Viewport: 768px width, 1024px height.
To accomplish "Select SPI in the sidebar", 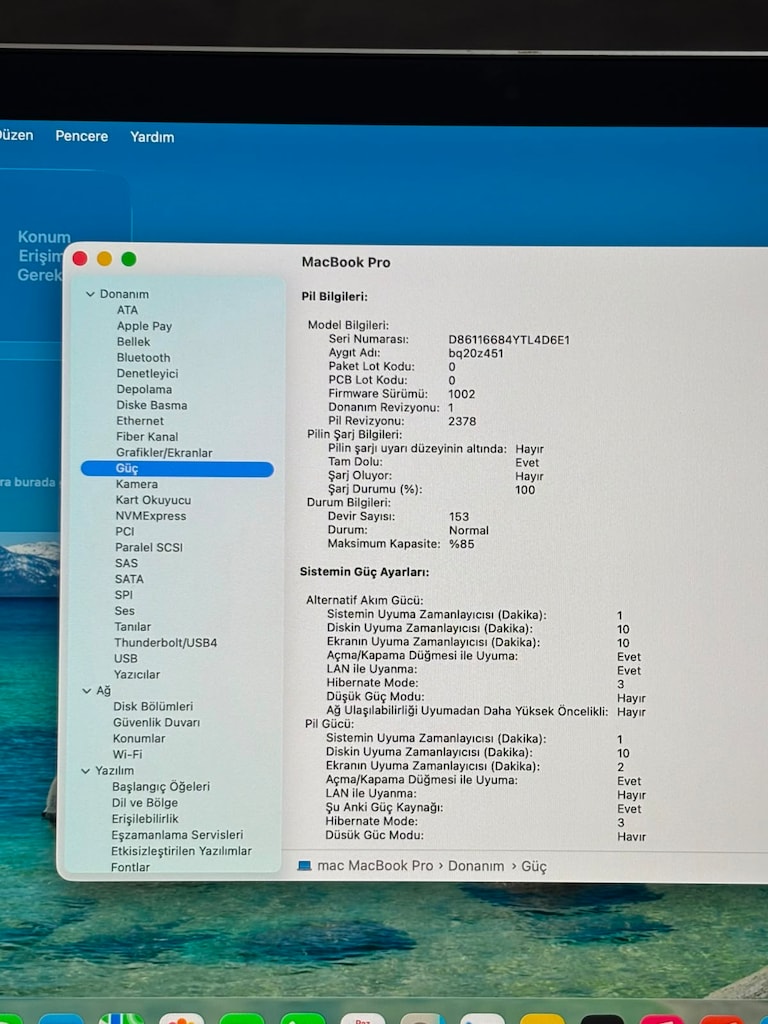I will pyautogui.click(x=123, y=595).
